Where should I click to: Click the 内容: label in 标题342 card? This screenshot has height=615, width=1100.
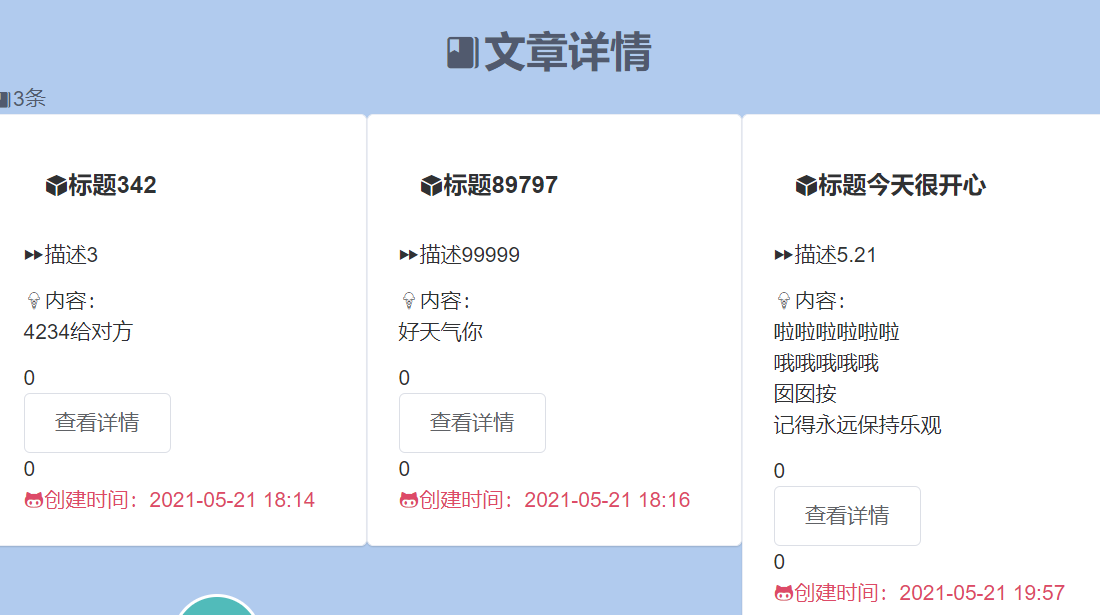(70, 301)
